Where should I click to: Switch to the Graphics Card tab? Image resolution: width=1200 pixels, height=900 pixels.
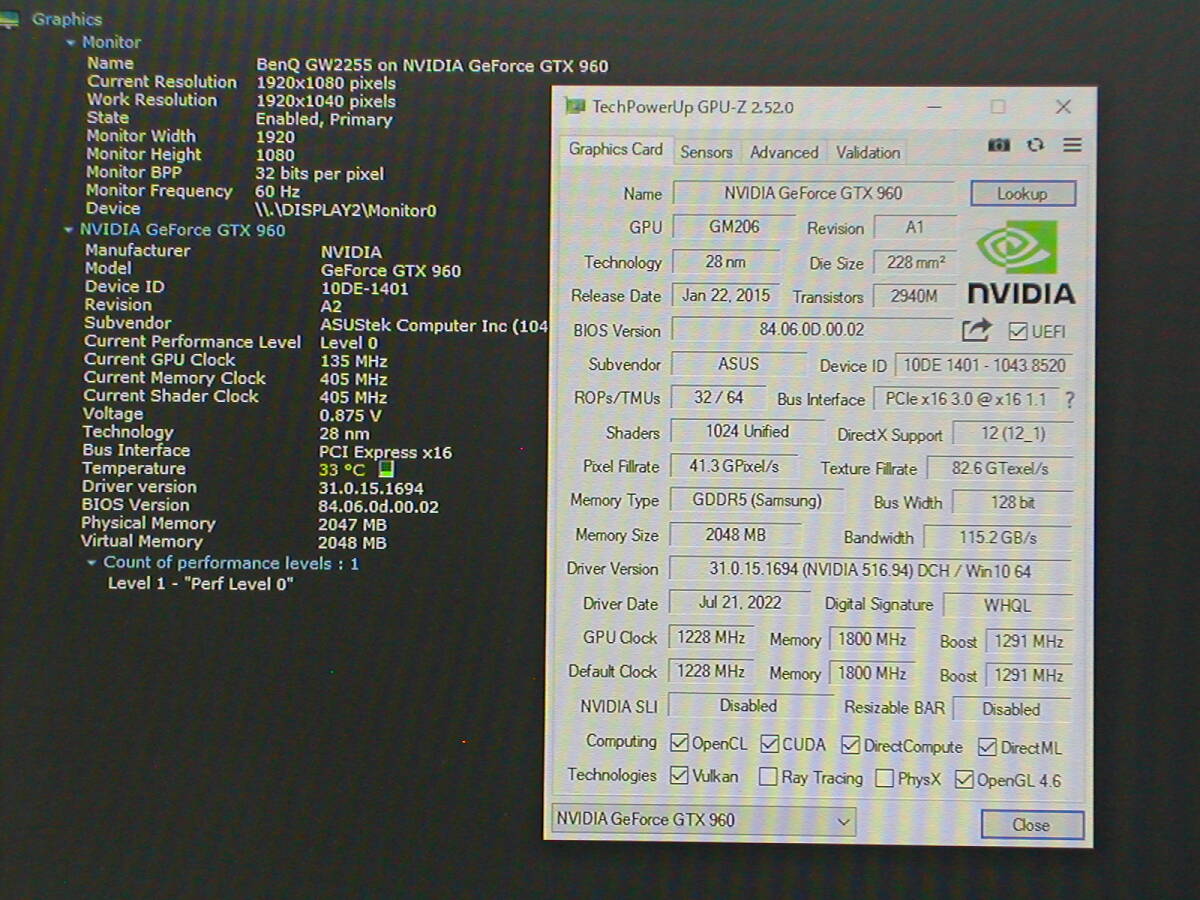pyautogui.click(x=616, y=149)
